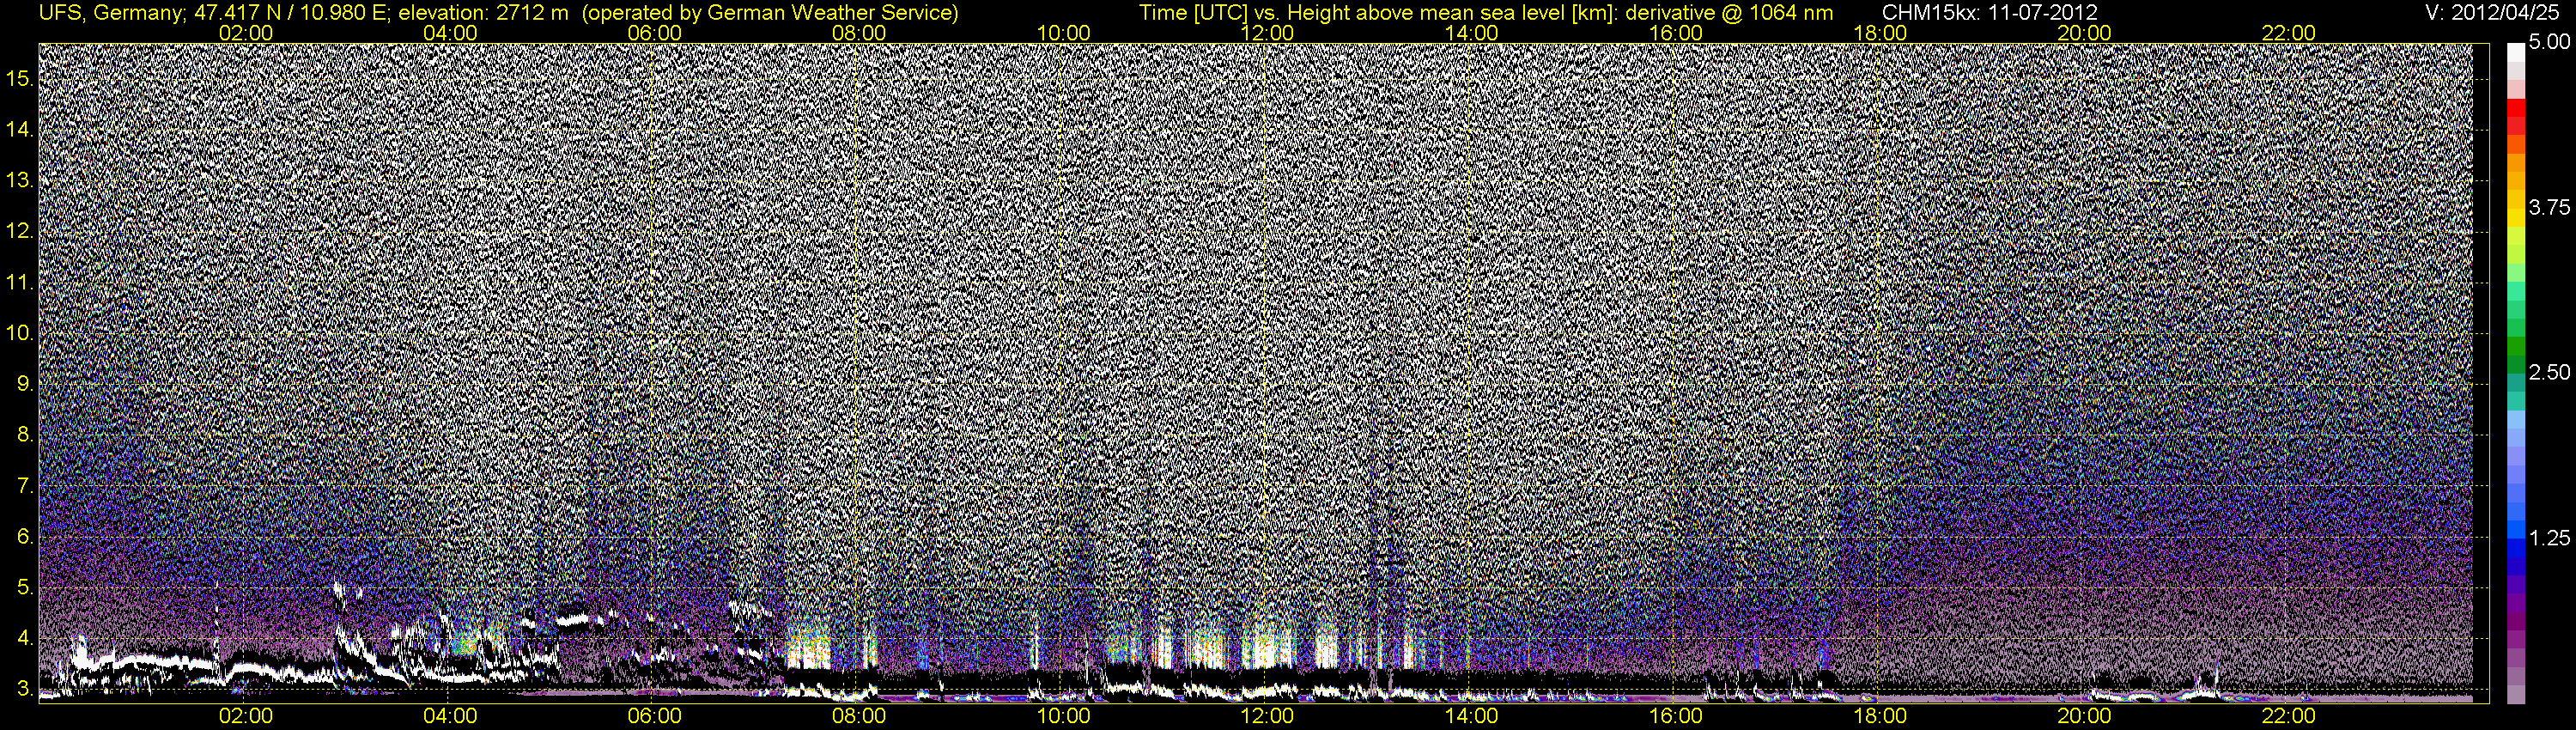2576x730 pixels.
Task: Pick the white top segment of the color bar
Action: click(2516, 52)
